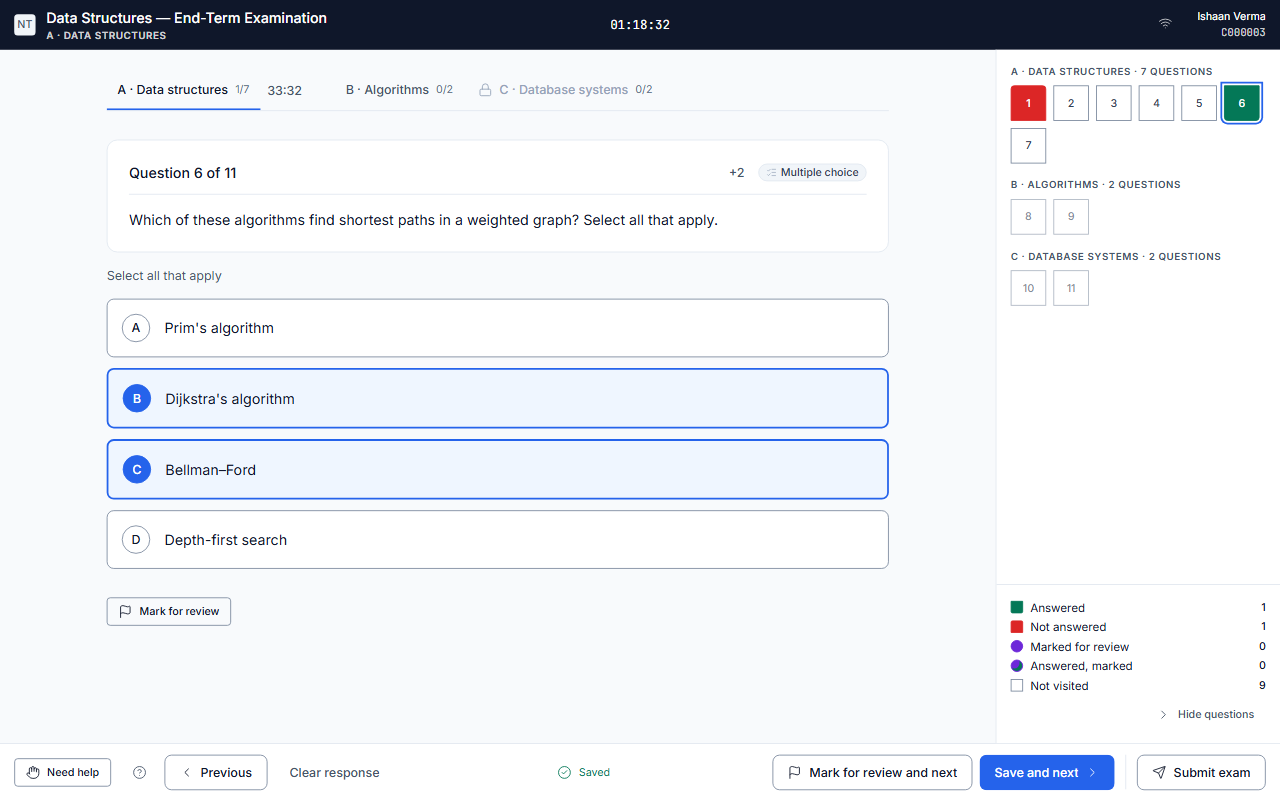
Task: Open question 8 in Algorithms section
Action: click(x=1028, y=216)
